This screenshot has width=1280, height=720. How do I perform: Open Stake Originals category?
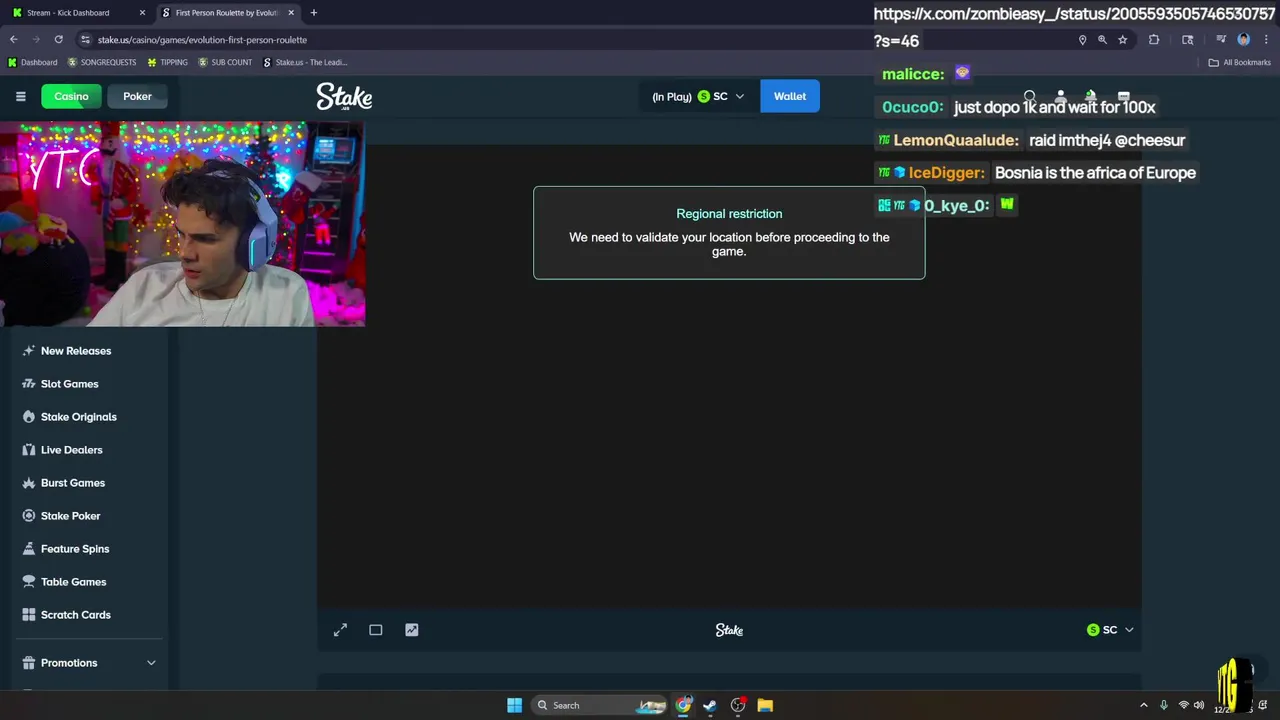79,417
